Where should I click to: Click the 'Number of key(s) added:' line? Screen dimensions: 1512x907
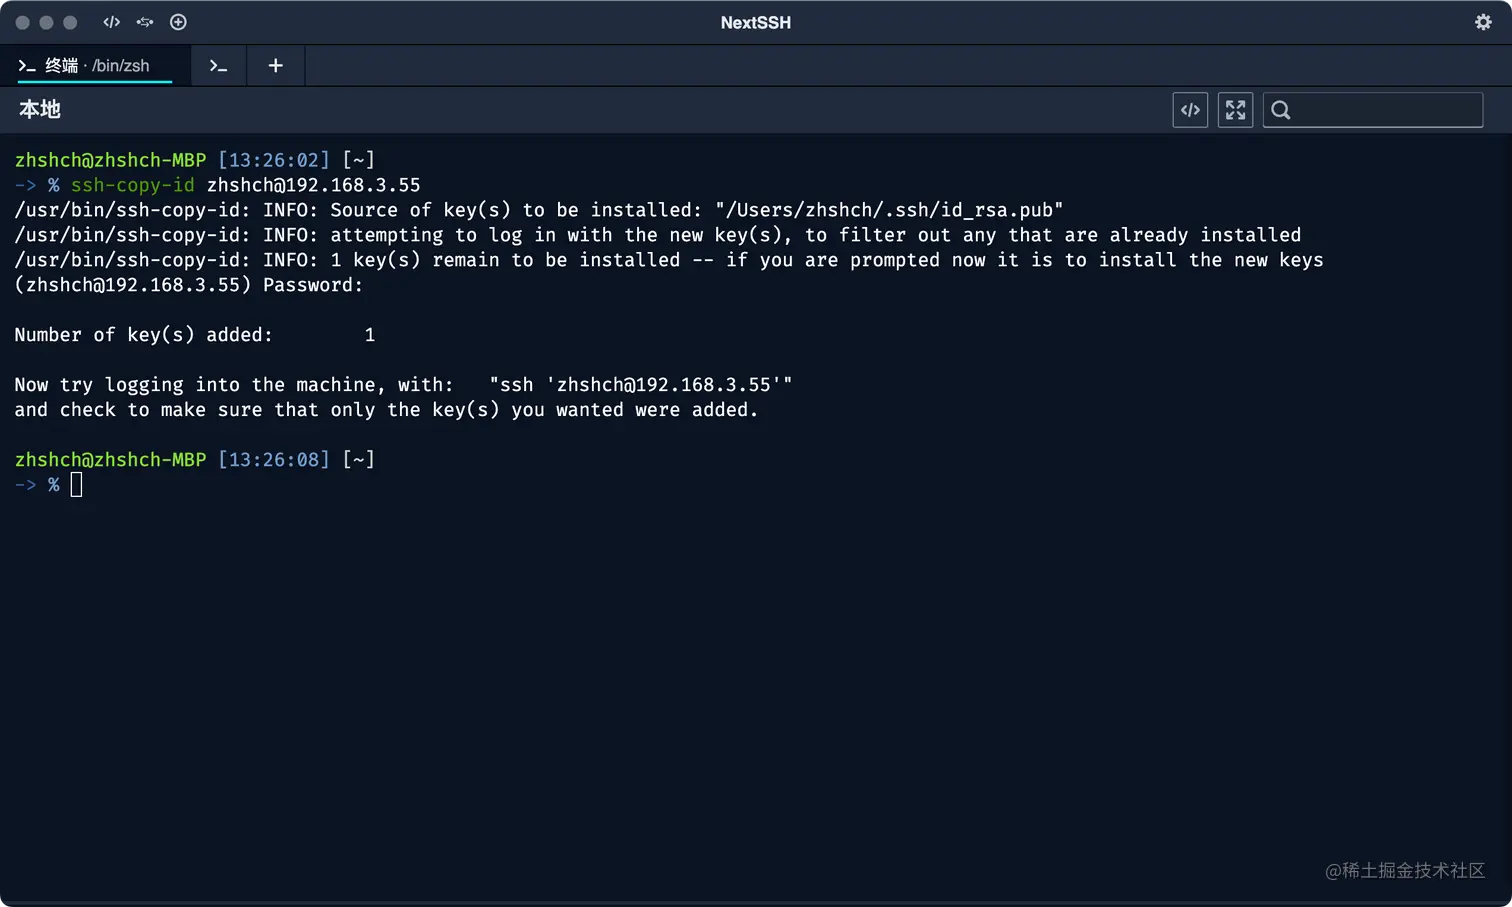coord(195,335)
